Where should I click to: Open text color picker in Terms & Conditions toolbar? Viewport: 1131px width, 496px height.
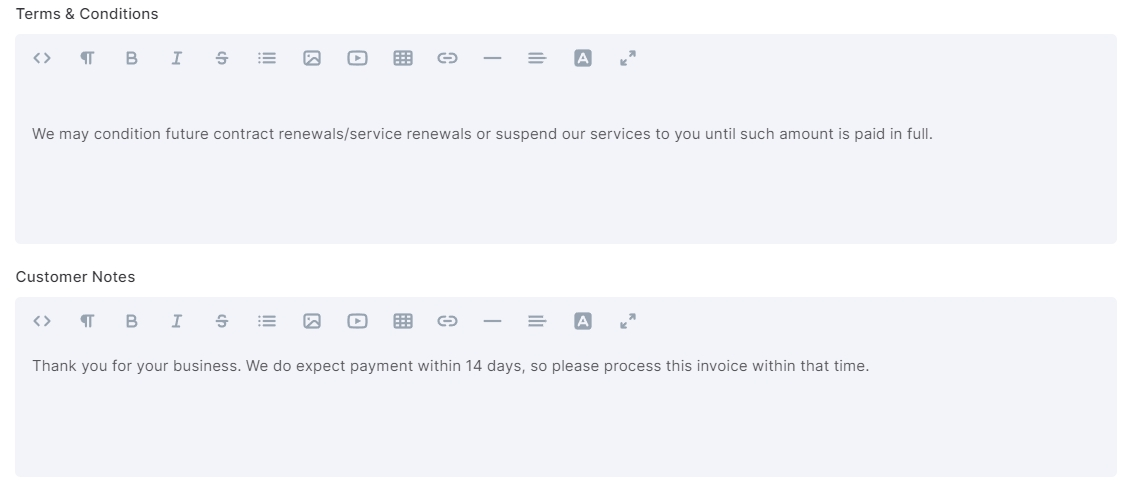(x=583, y=58)
